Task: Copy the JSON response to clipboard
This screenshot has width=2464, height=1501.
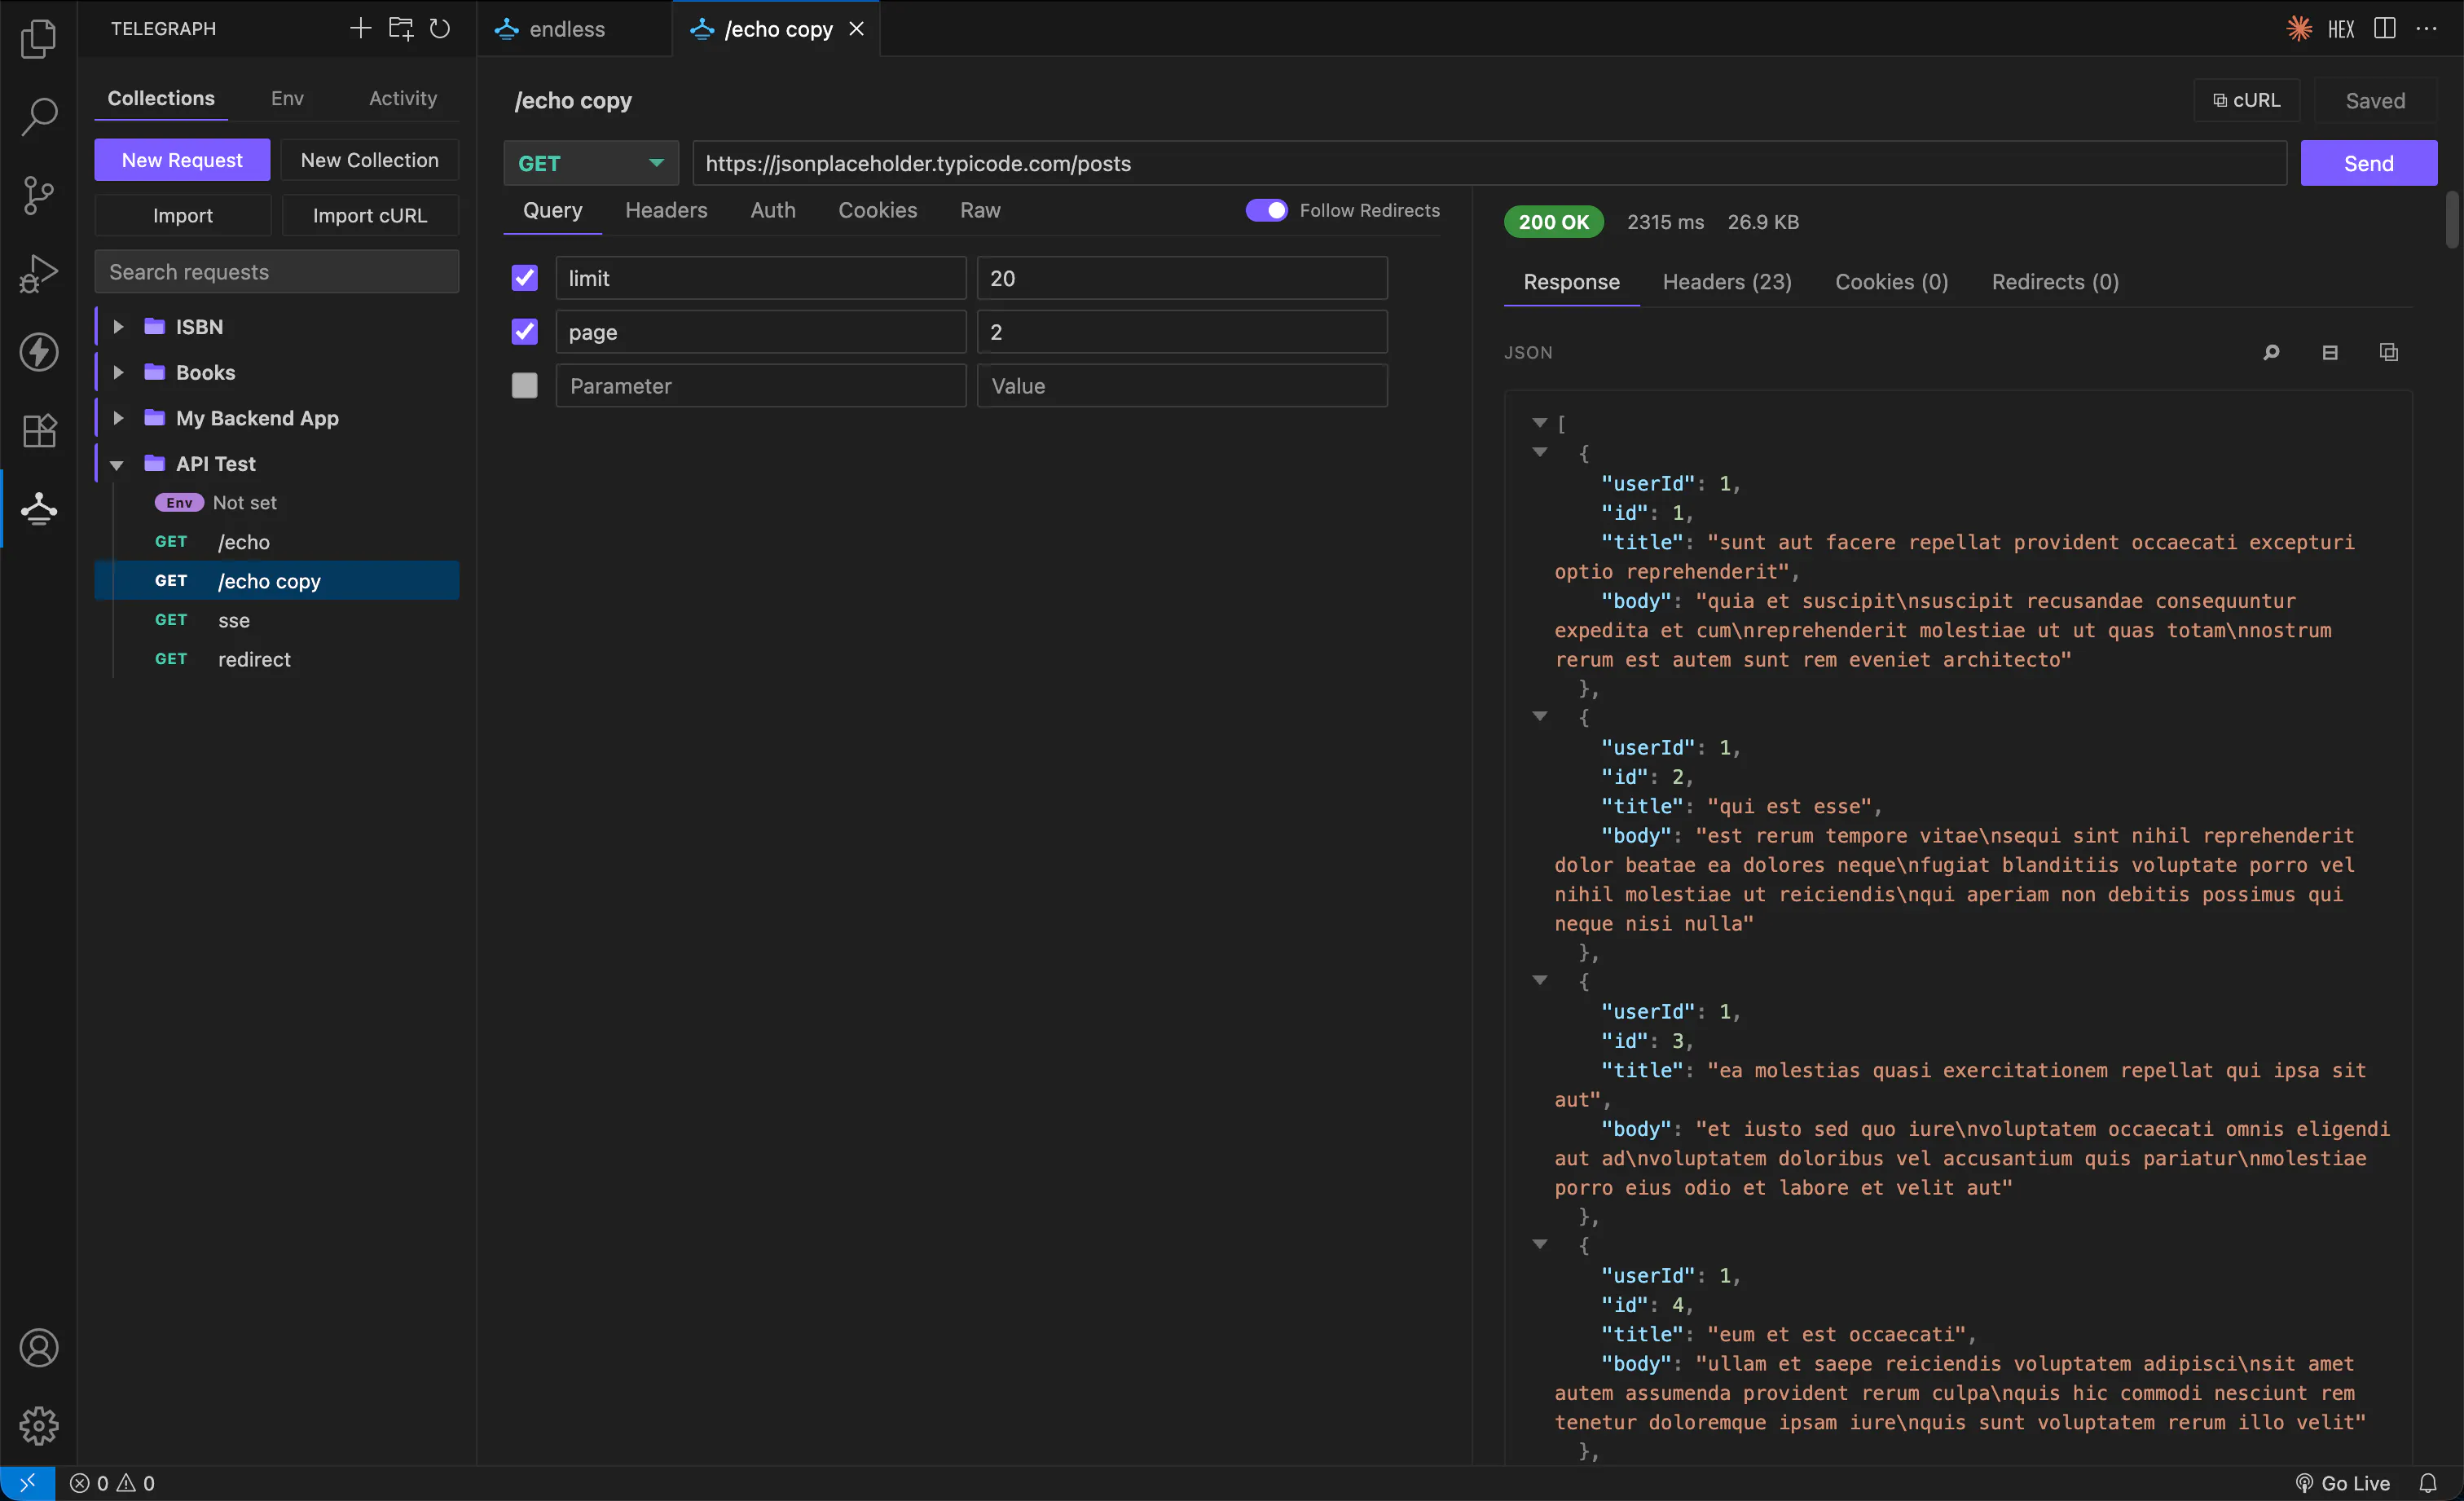Action: (x=2389, y=352)
